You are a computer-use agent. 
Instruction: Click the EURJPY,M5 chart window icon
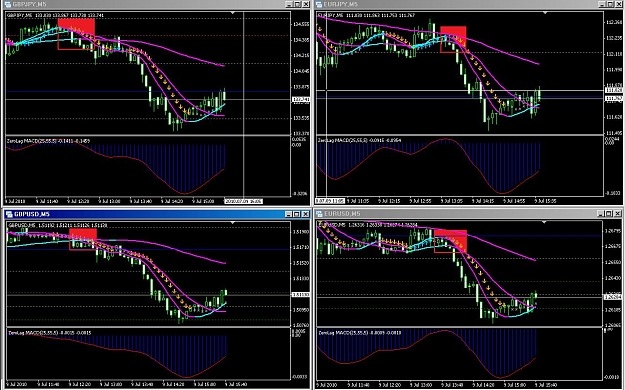(319, 4)
